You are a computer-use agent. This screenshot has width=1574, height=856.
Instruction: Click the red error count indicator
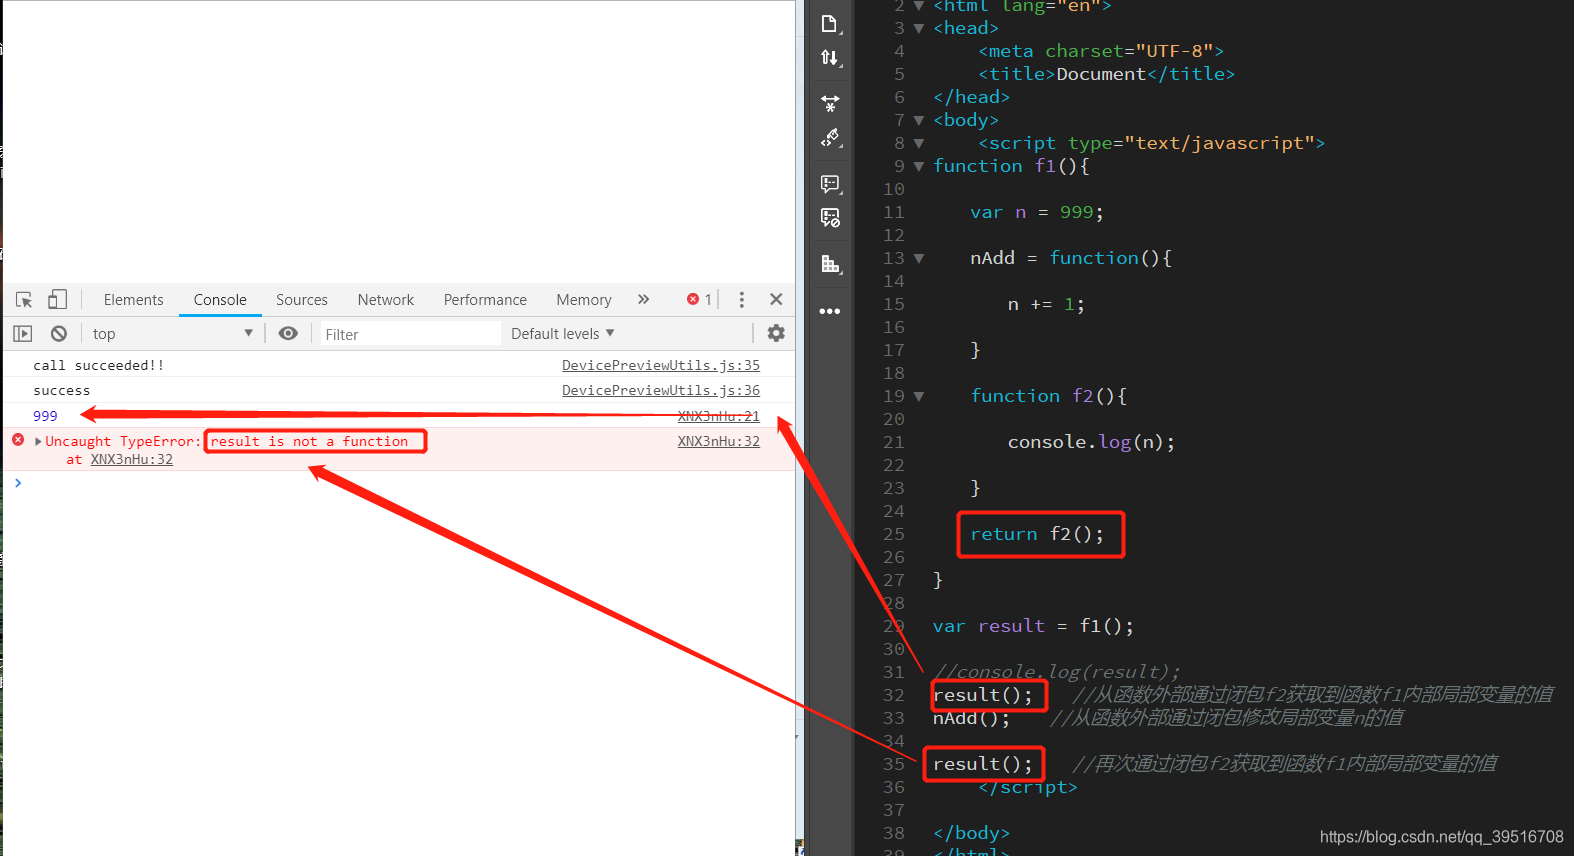699,299
